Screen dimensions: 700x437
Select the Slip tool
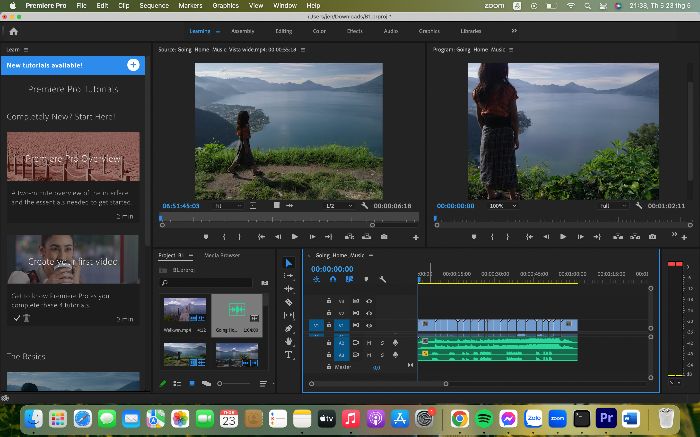click(288, 315)
